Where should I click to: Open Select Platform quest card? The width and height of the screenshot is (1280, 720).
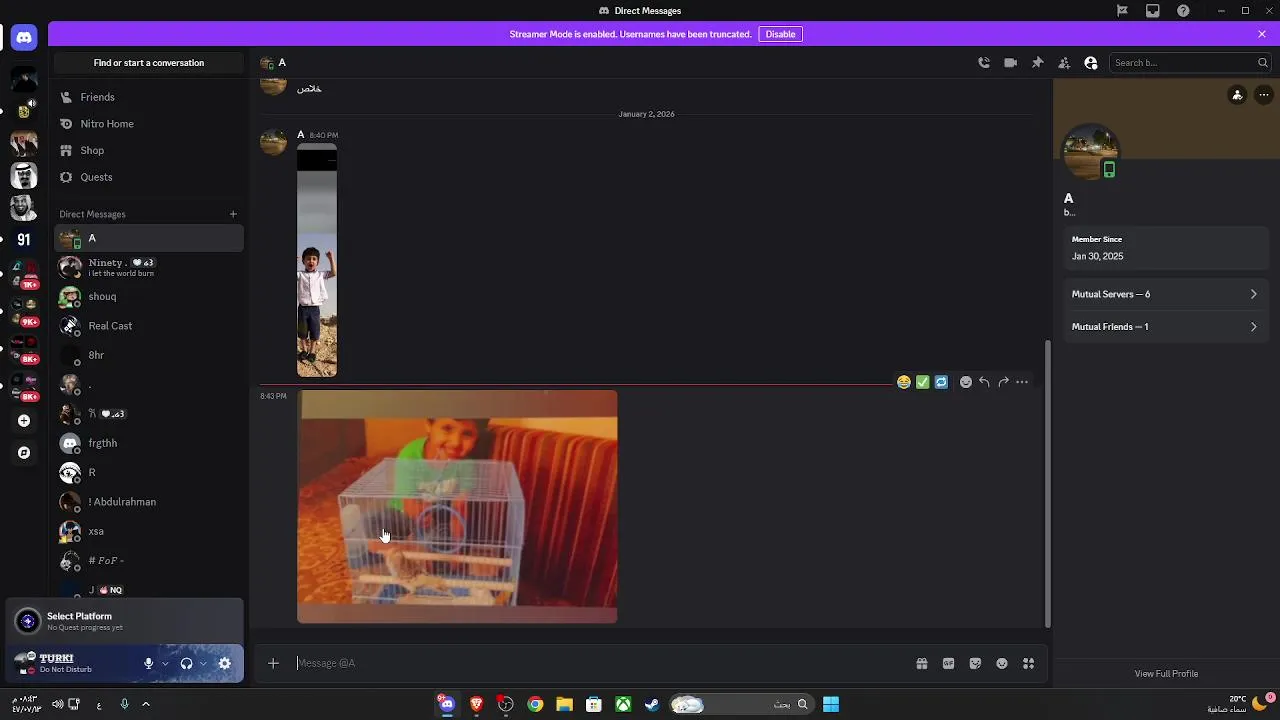coord(124,621)
